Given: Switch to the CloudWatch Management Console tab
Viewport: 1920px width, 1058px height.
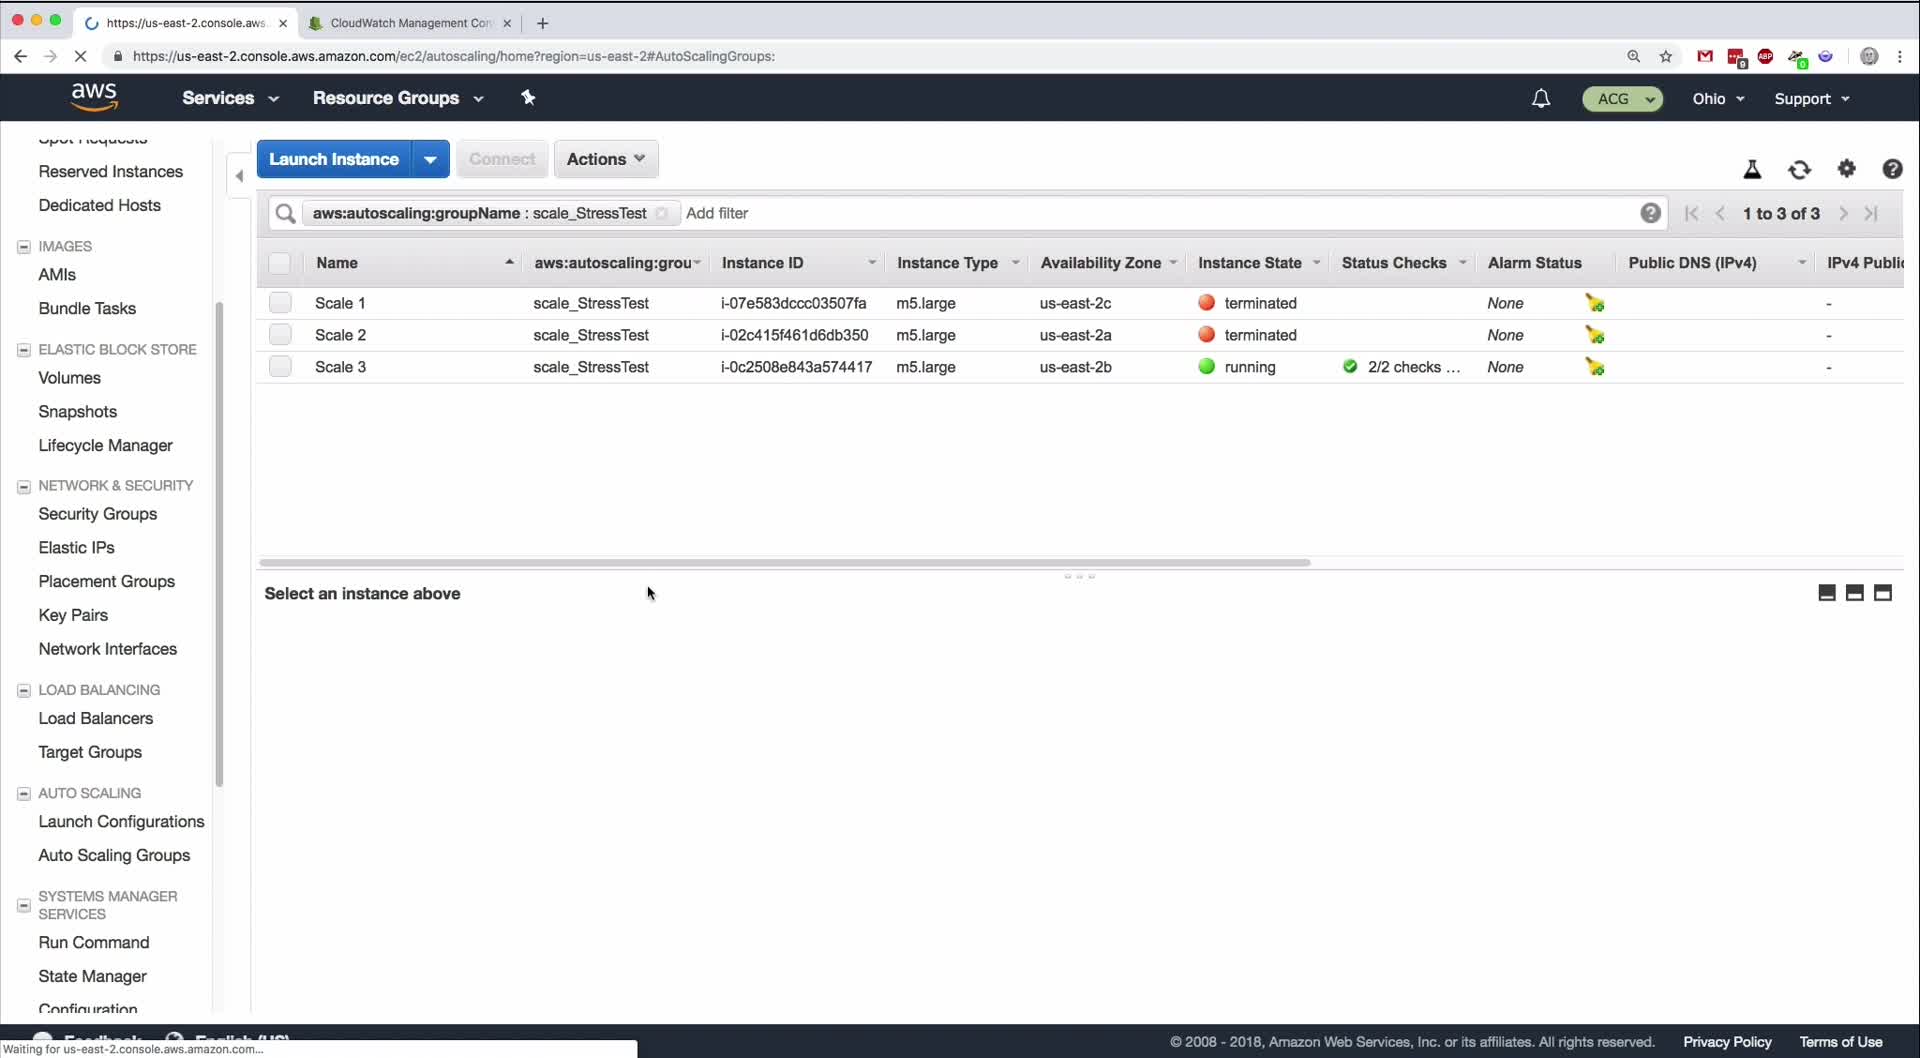Looking at the screenshot, I should (x=410, y=23).
